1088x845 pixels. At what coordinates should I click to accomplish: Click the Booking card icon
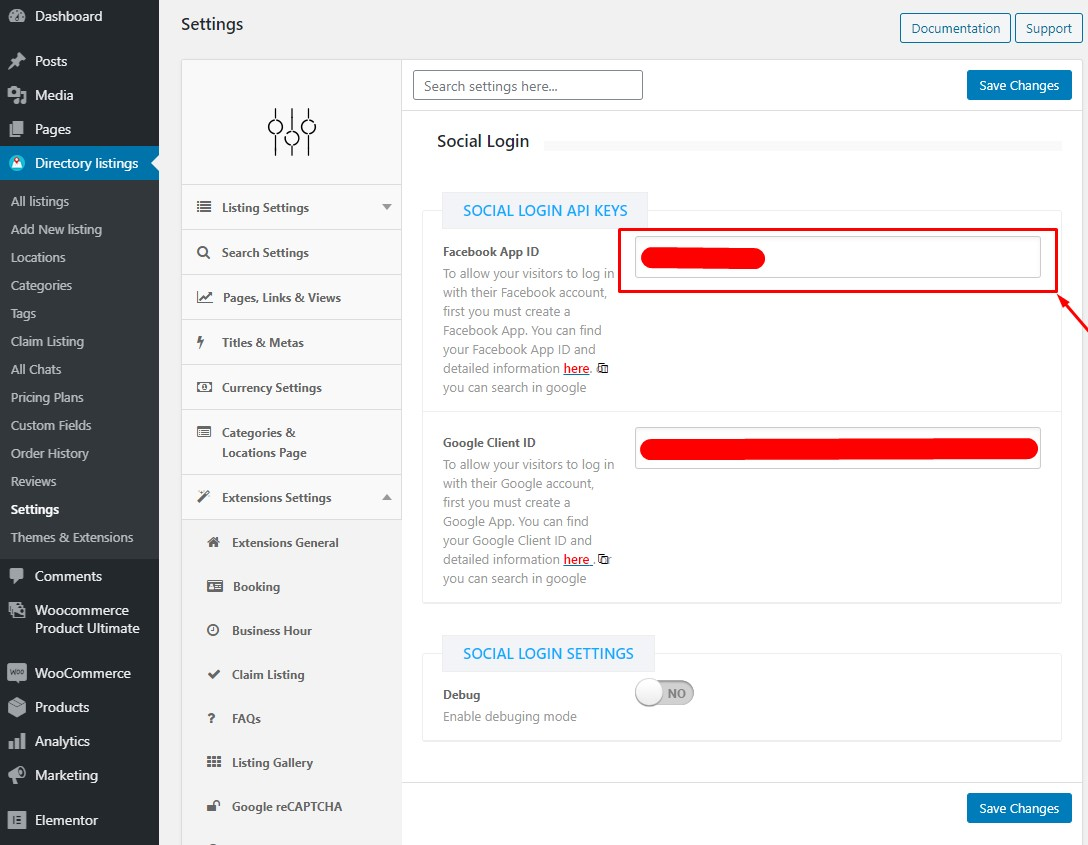(215, 586)
